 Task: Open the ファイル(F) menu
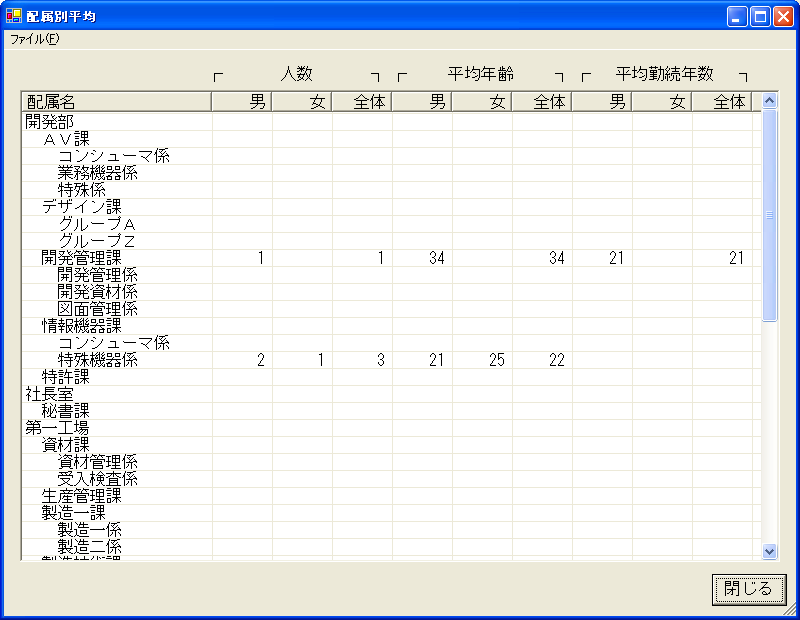[x=35, y=39]
